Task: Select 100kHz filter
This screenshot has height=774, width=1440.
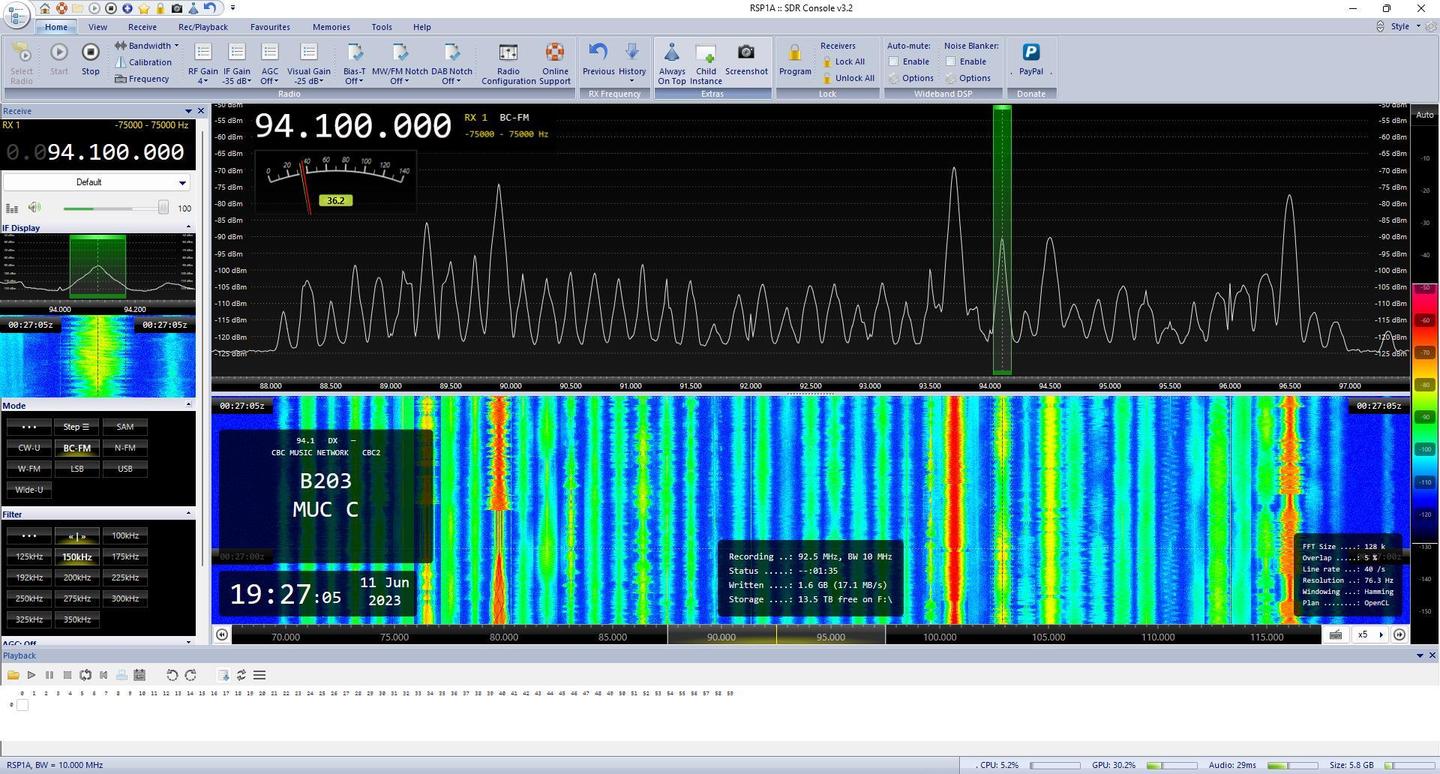Action: (x=125, y=536)
